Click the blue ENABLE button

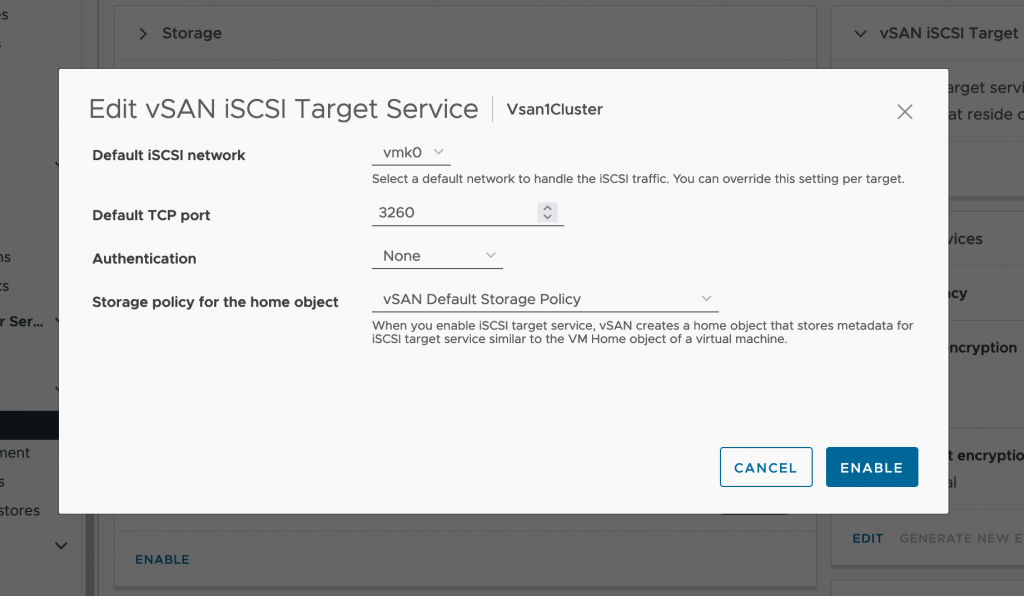[x=872, y=467]
